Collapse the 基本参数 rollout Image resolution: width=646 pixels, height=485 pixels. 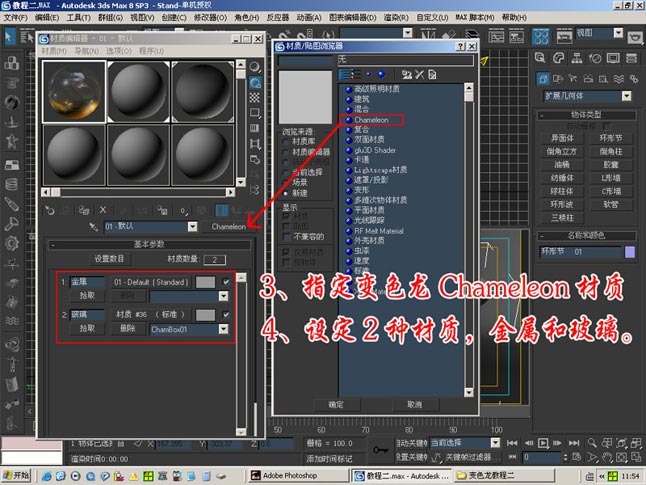click(149, 244)
